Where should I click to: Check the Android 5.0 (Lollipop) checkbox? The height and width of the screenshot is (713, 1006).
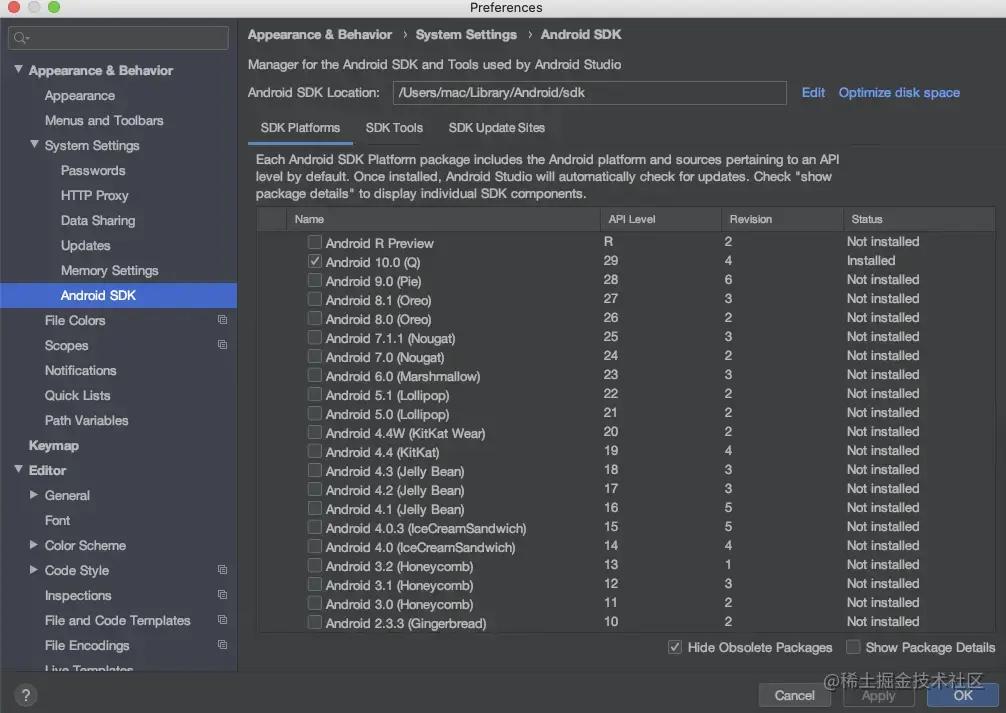(314, 413)
